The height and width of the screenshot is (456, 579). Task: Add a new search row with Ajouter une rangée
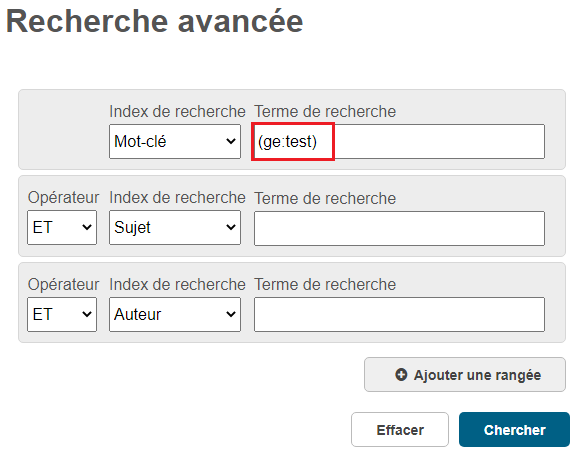point(465,374)
